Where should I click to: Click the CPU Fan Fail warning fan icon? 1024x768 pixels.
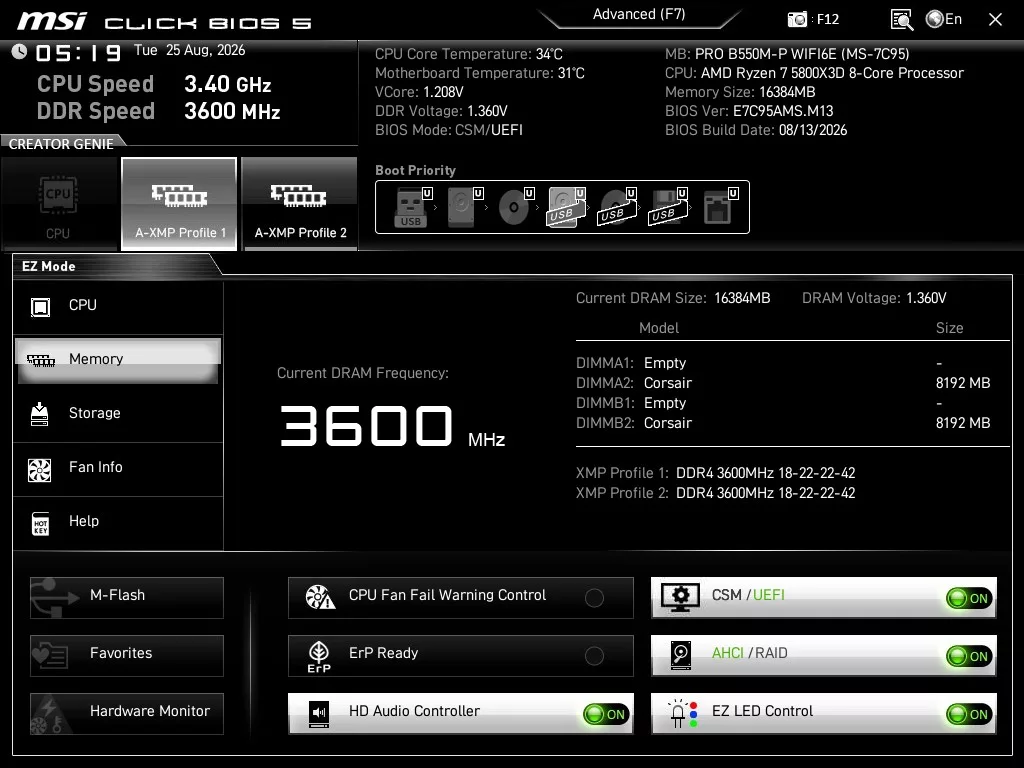pos(320,597)
